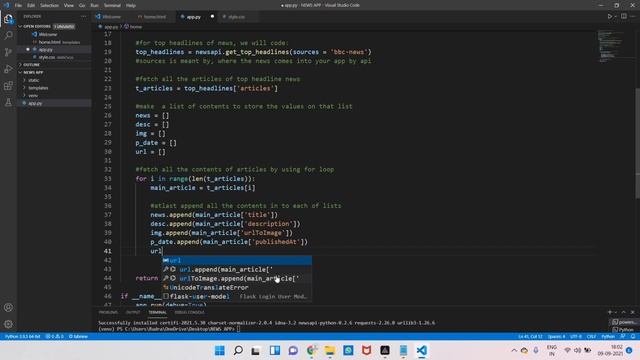The width and height of the screenshot is (640, 360).
Task: Choose flask-user-model autocomplete suggestion
Action: [x=237, y=296]
